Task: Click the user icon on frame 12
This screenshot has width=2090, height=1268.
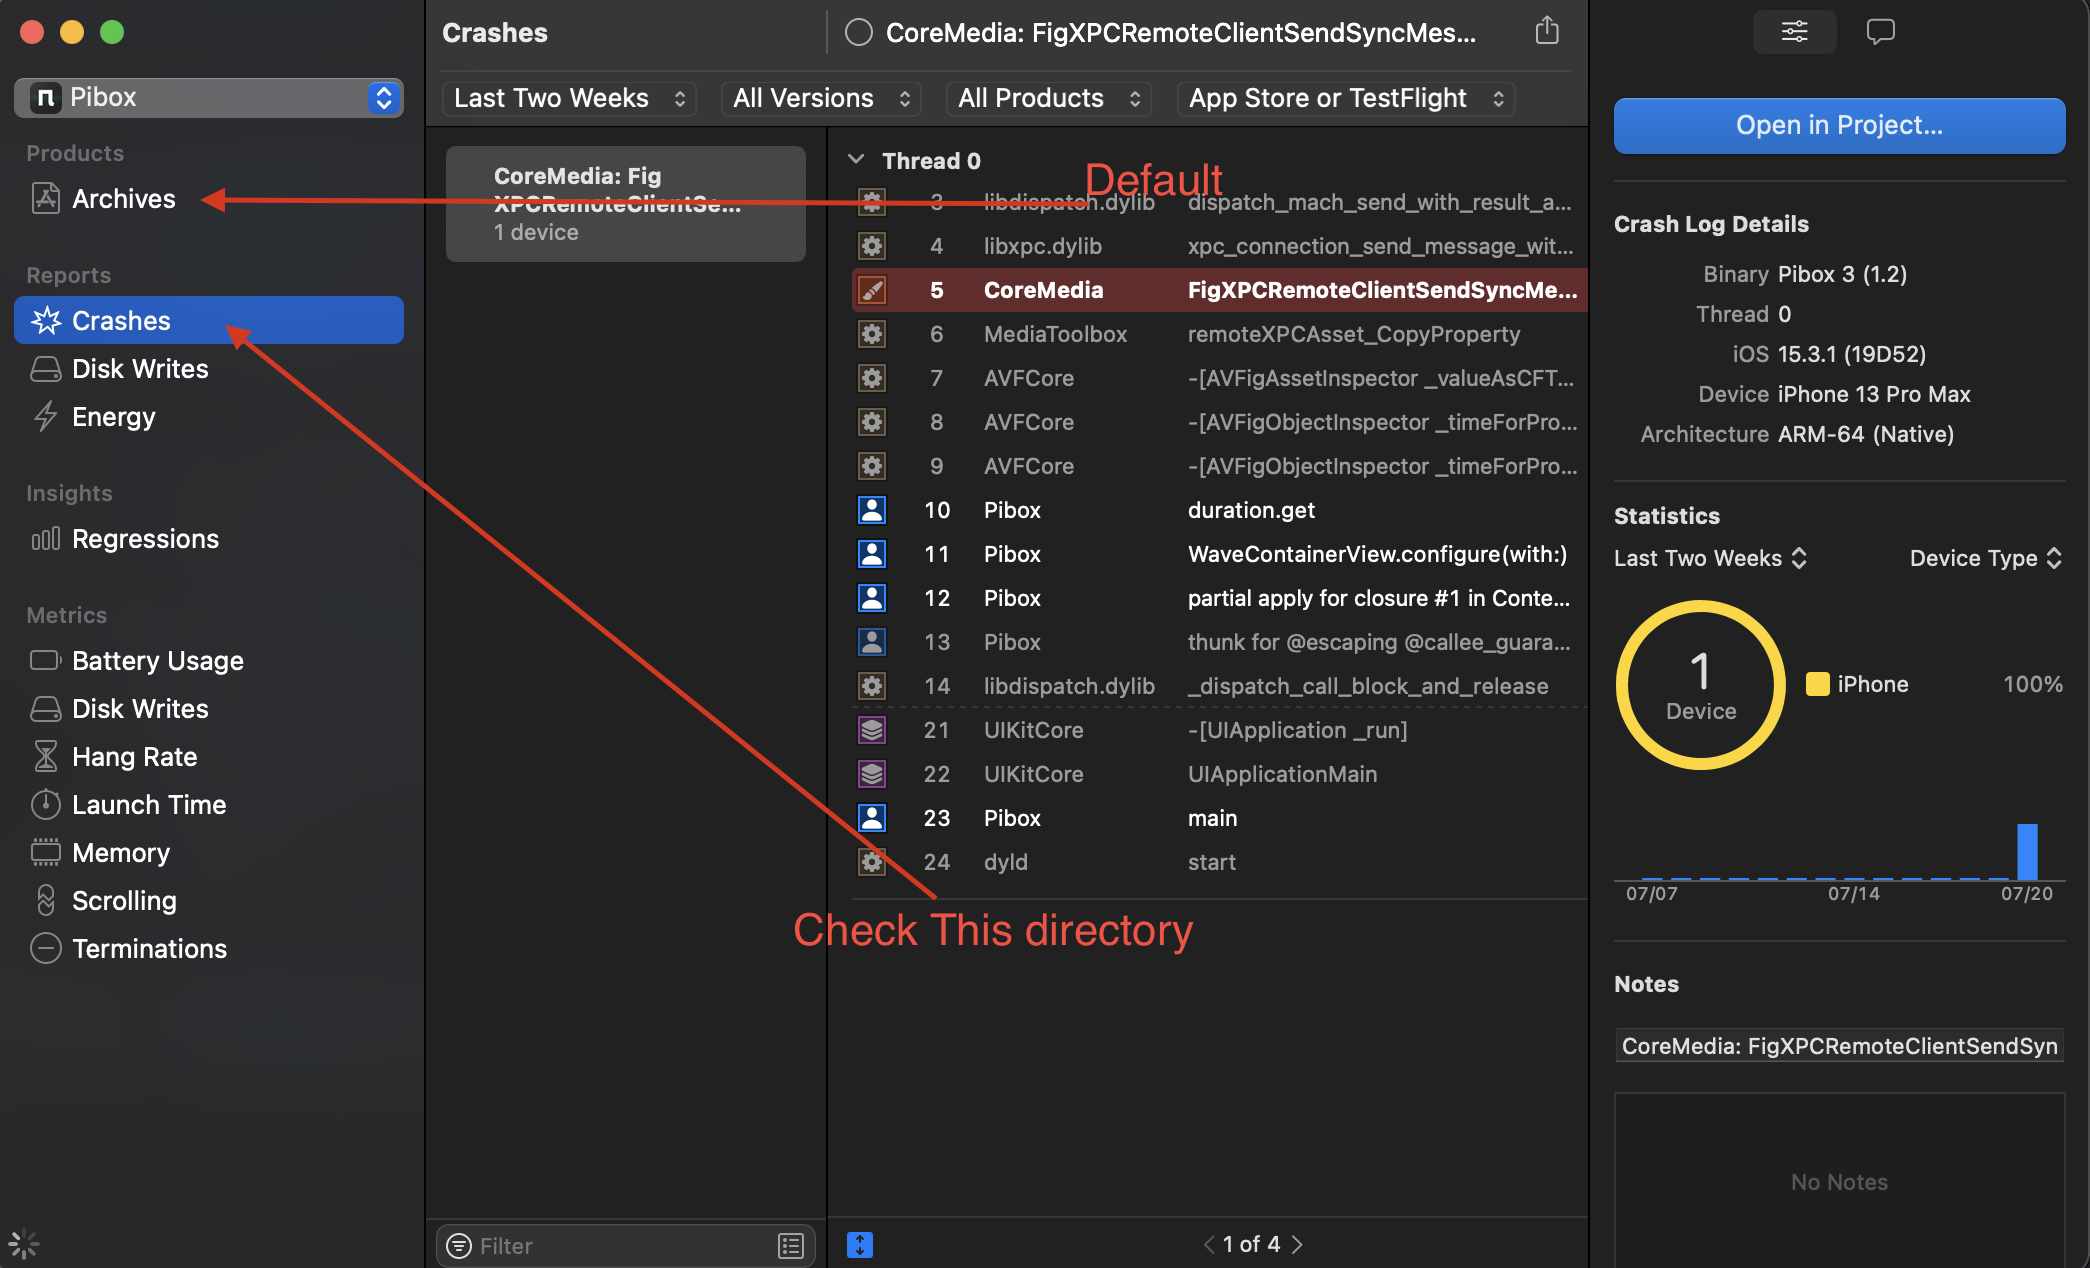Action: click(872, 598)
